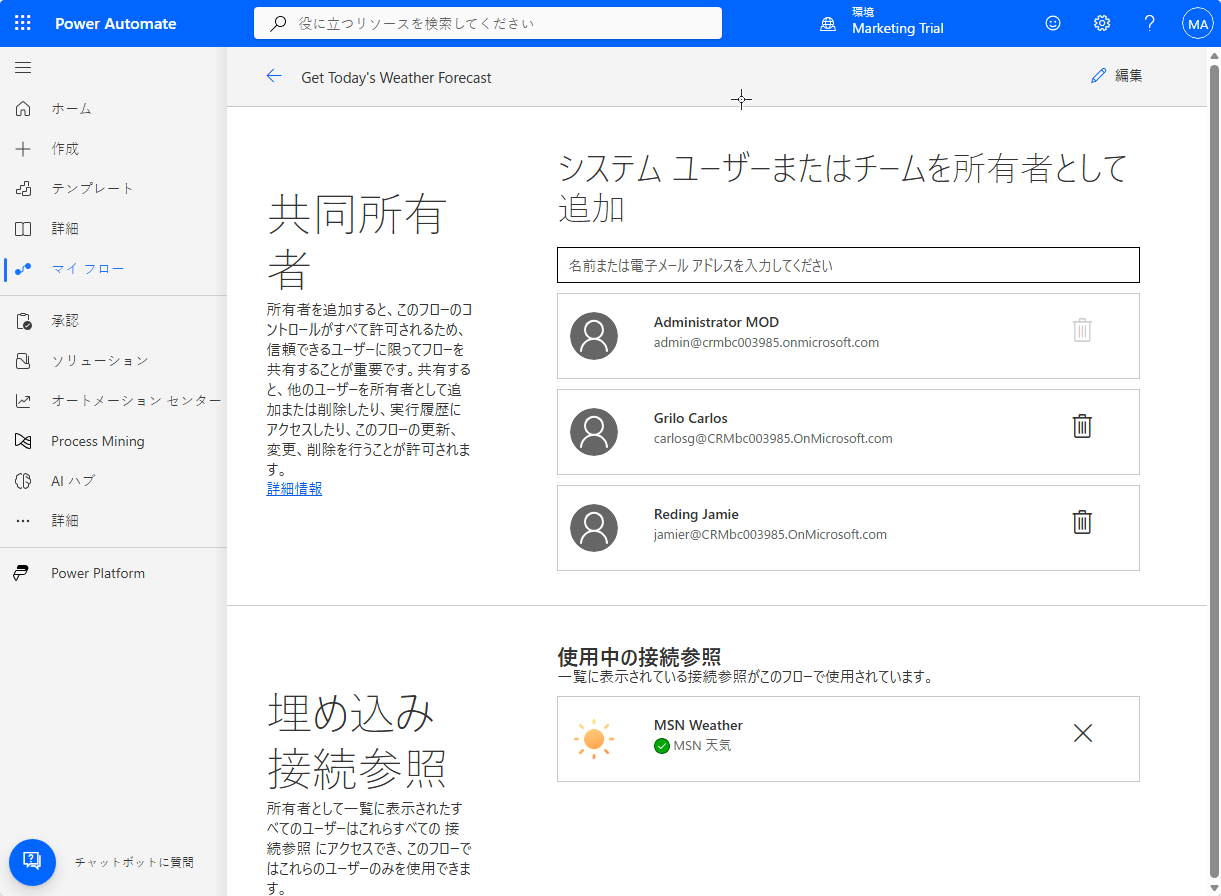
Task: Click the Power Automate title
Action: [116, 23]
